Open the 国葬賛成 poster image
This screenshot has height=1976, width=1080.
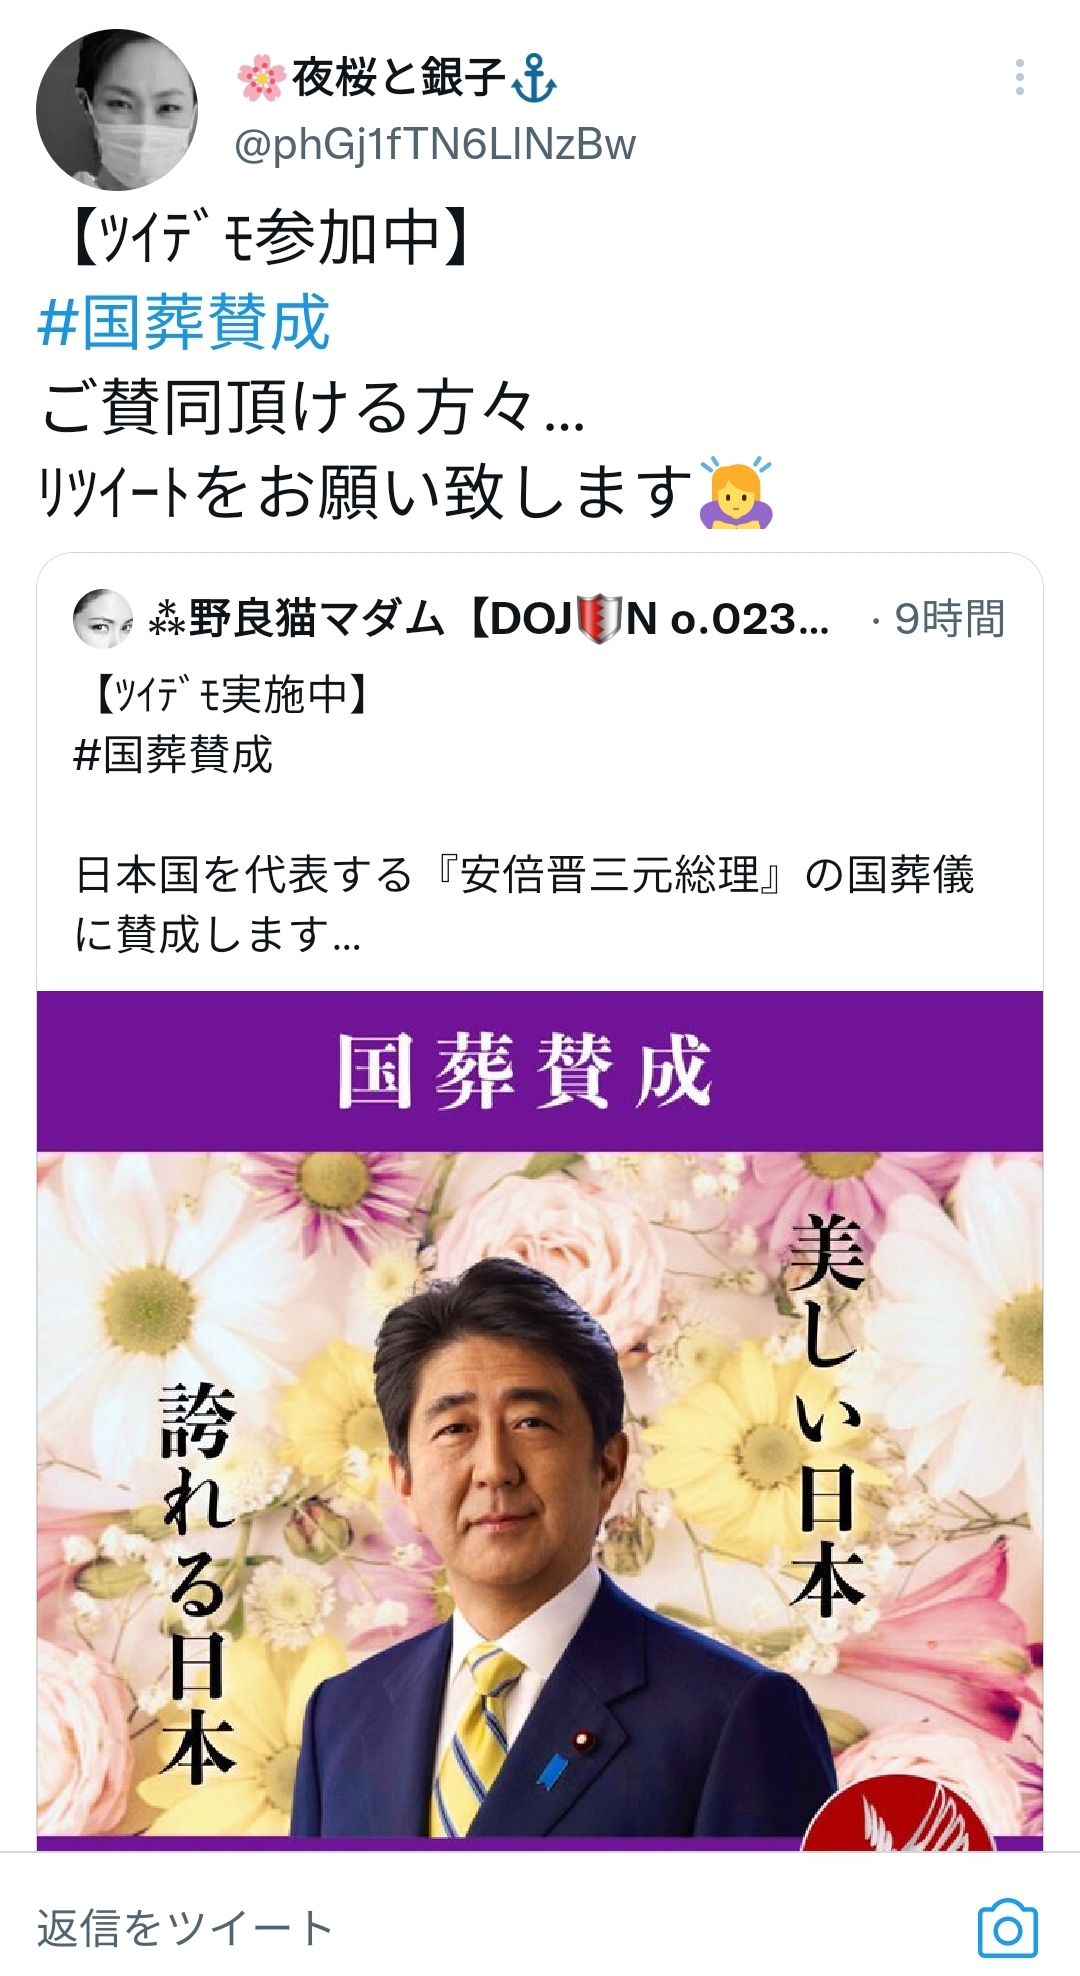coord(540,1420)
